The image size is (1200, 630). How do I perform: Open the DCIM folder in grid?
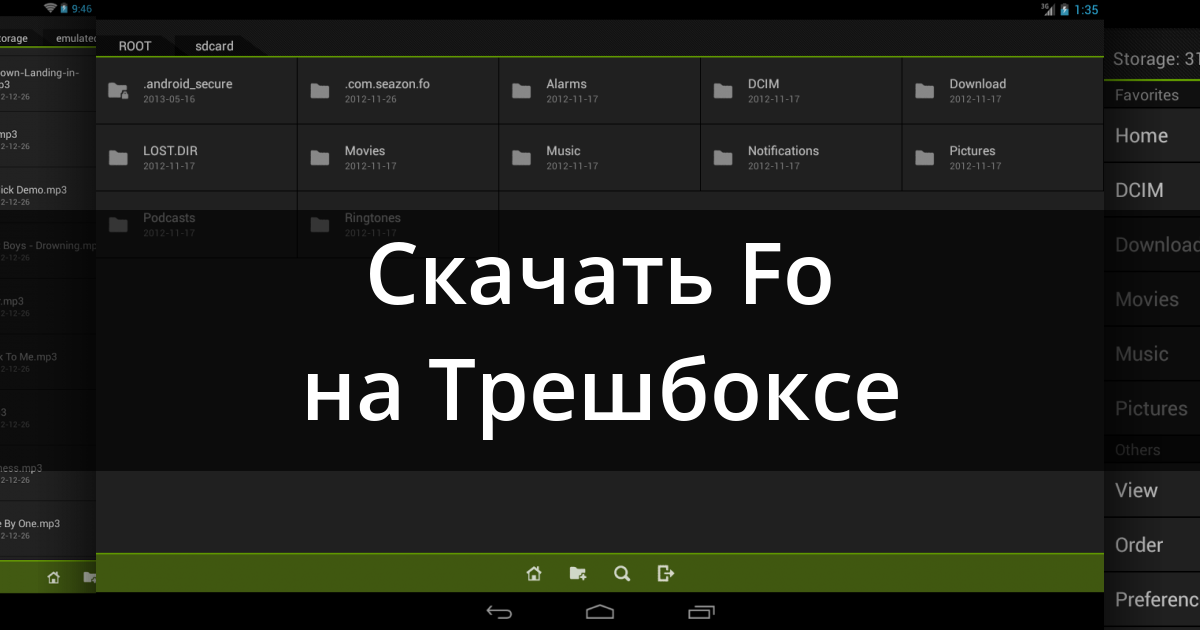pos(801,91)
